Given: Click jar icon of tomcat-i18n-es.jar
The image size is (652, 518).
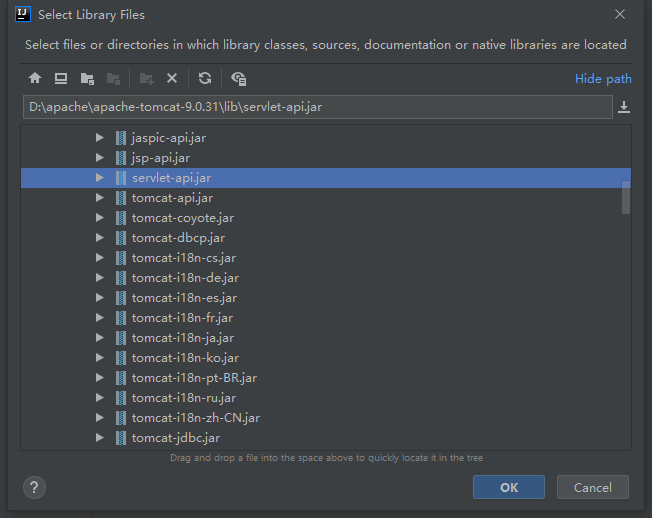Looking at the screenshot, I should [121, 297].
